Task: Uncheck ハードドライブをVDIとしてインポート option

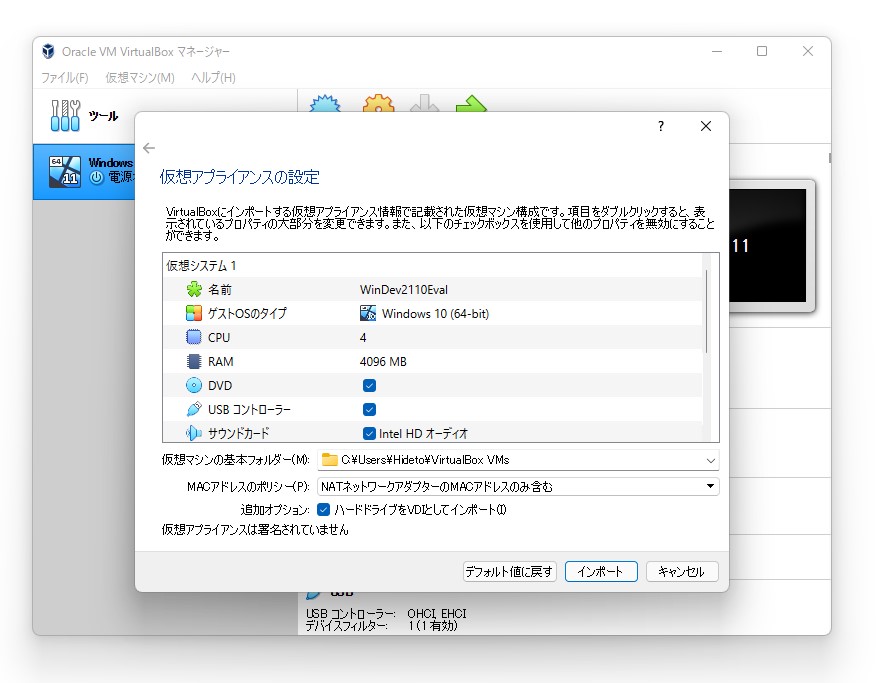Action: 322,510
